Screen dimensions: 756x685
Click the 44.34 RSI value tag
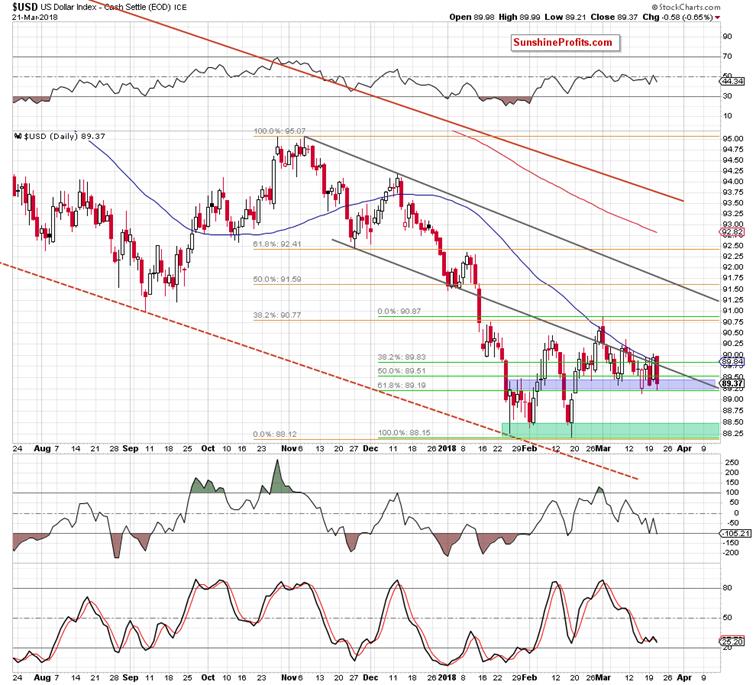pyautogui.click(x=733, y=82)
